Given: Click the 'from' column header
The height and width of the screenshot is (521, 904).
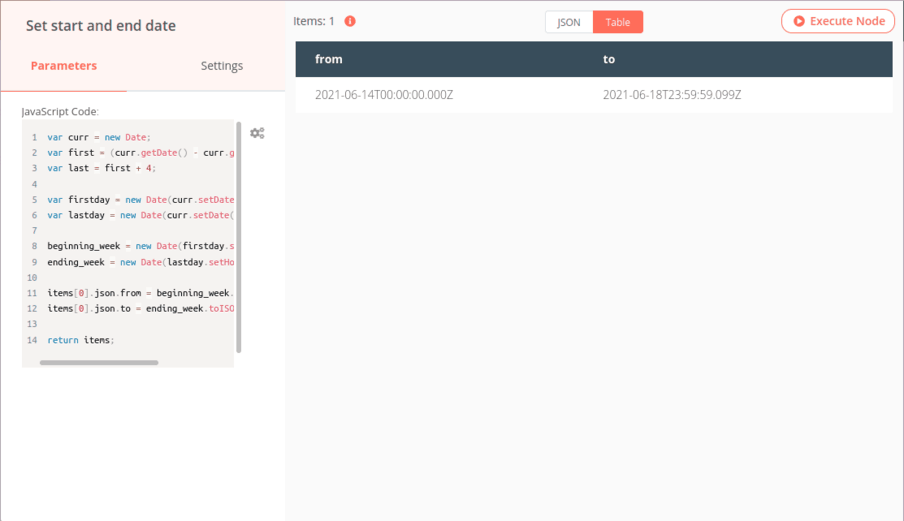Looking at the screenshot, I should click(329, 59).
